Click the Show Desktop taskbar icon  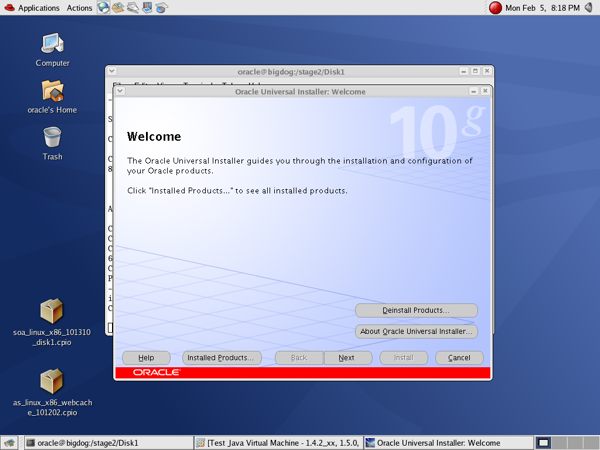click(10, 443)
